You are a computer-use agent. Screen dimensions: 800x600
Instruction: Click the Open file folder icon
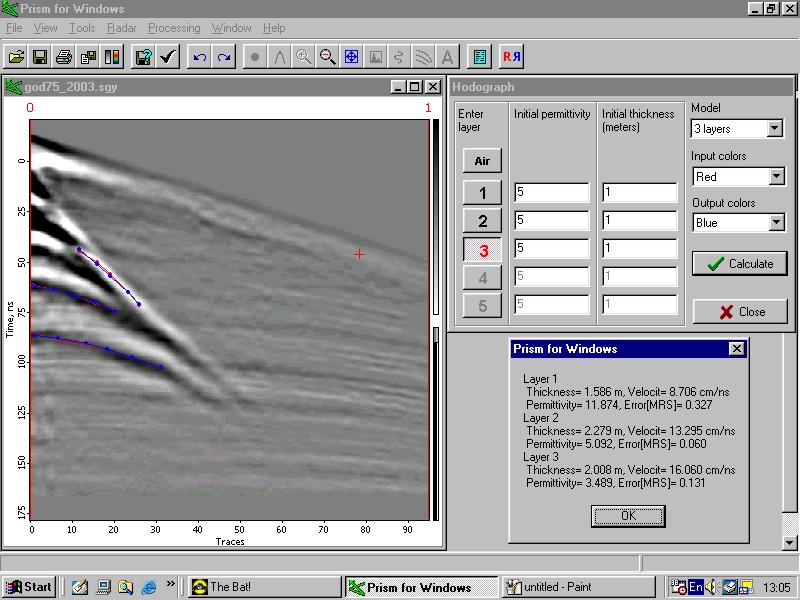pyautogui.click(x=16, y=56)
